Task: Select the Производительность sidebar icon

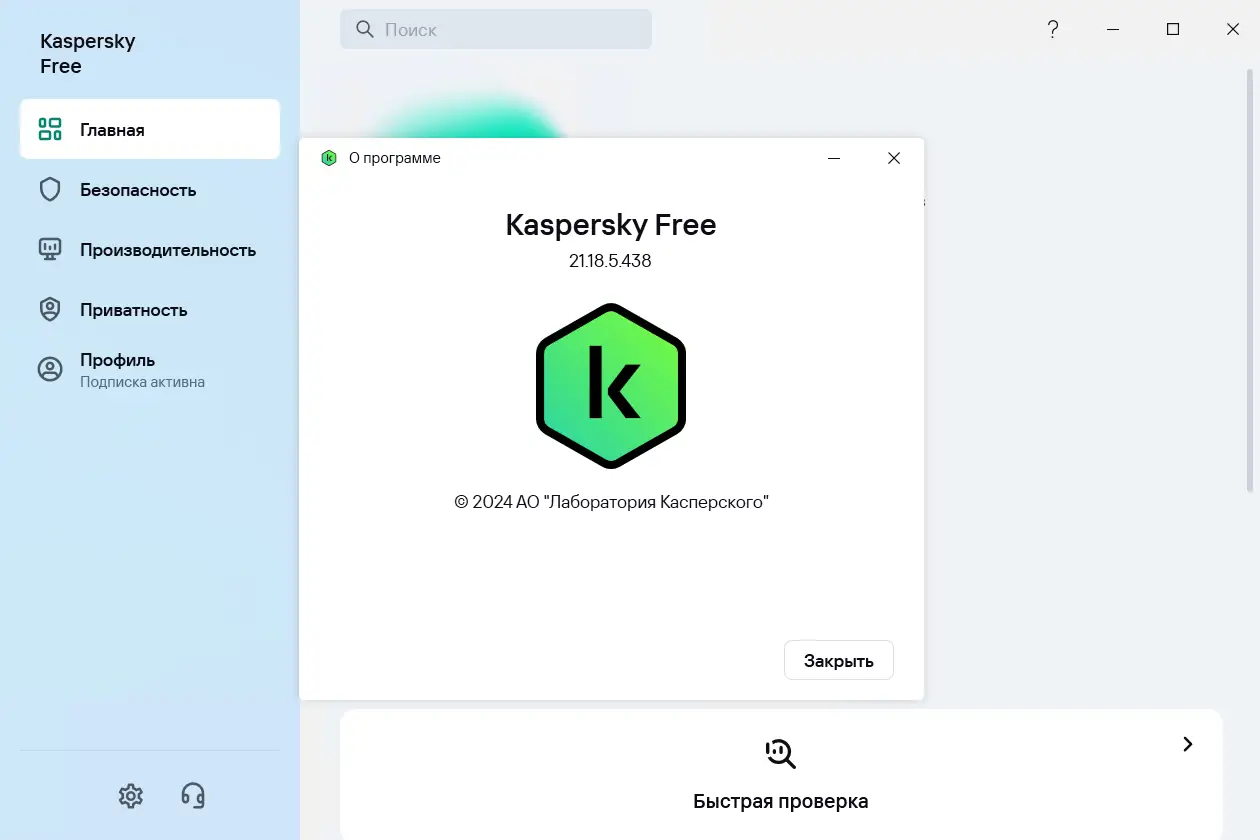Action: click(49, 249)
